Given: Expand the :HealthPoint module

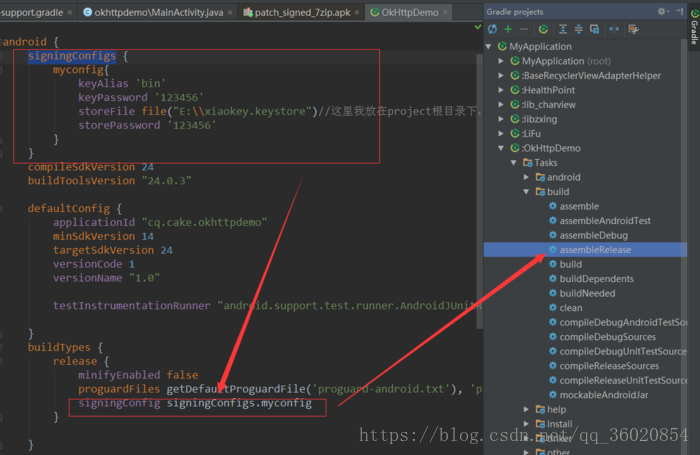Looking at the screenshot, I should click(x=501, y=90).
